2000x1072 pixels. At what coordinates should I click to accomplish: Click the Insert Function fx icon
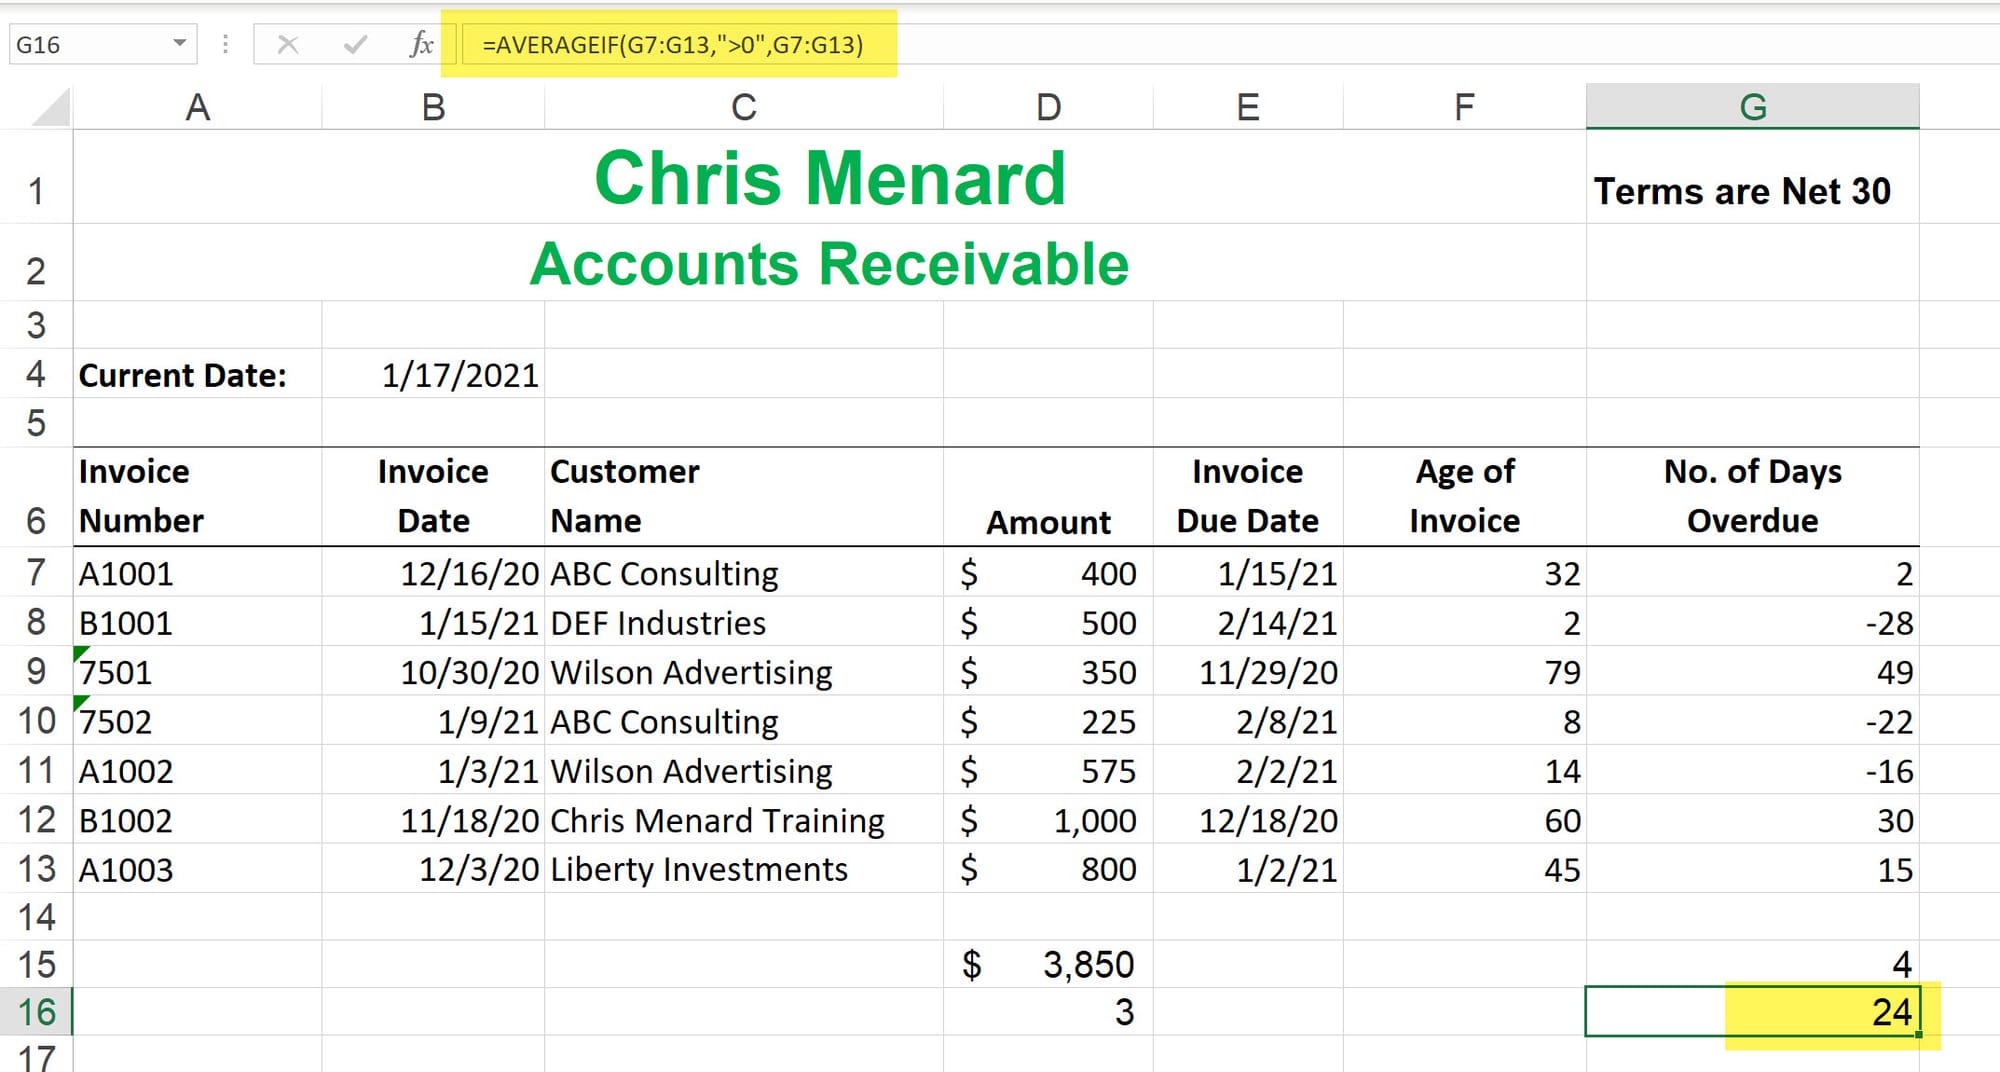pyautogui.click(x=422, y=44)
